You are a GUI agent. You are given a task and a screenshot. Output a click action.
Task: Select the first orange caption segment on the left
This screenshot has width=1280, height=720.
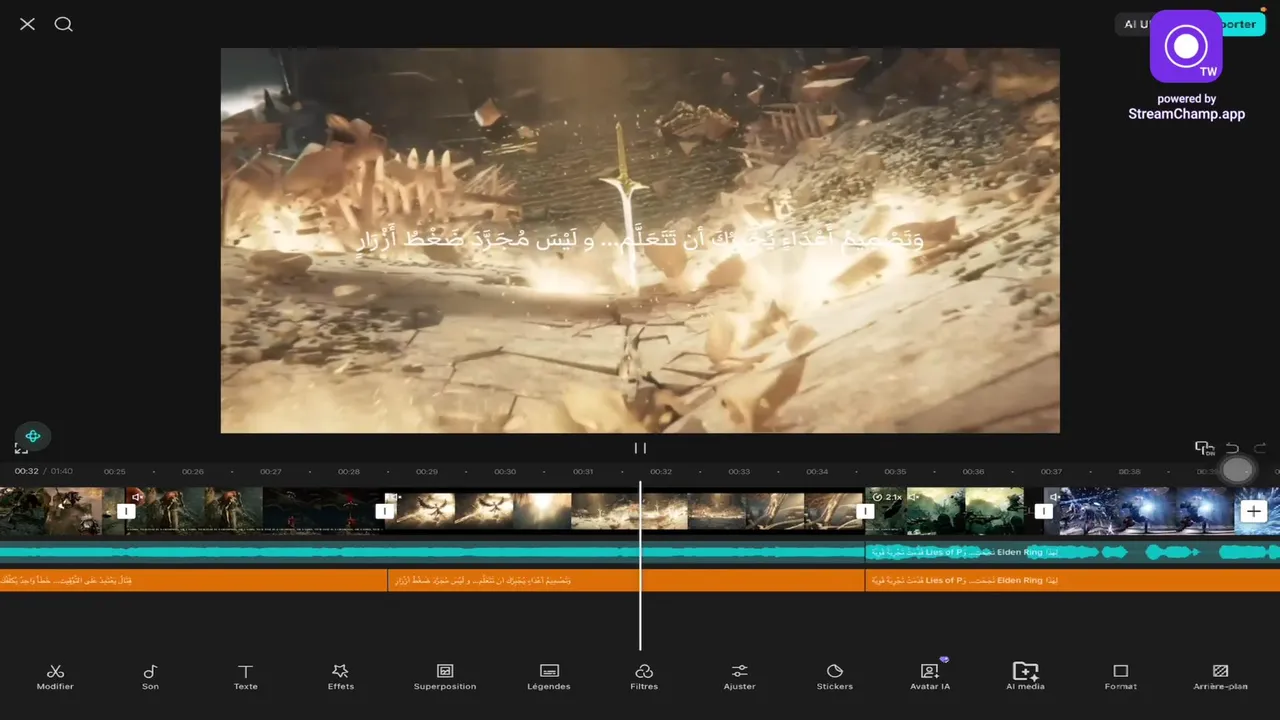click(193, 580)
